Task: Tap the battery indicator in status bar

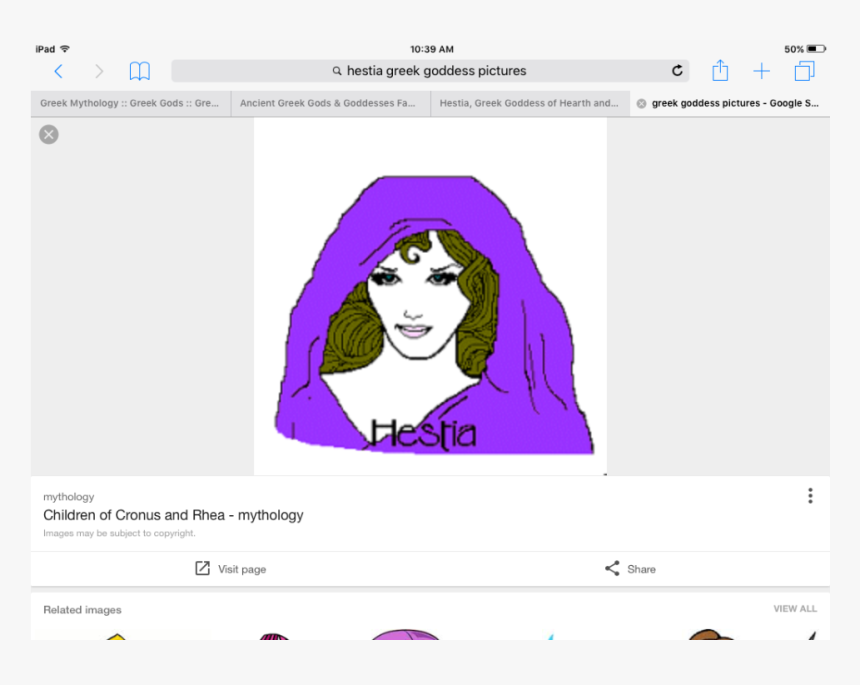Action: (816, 49)
